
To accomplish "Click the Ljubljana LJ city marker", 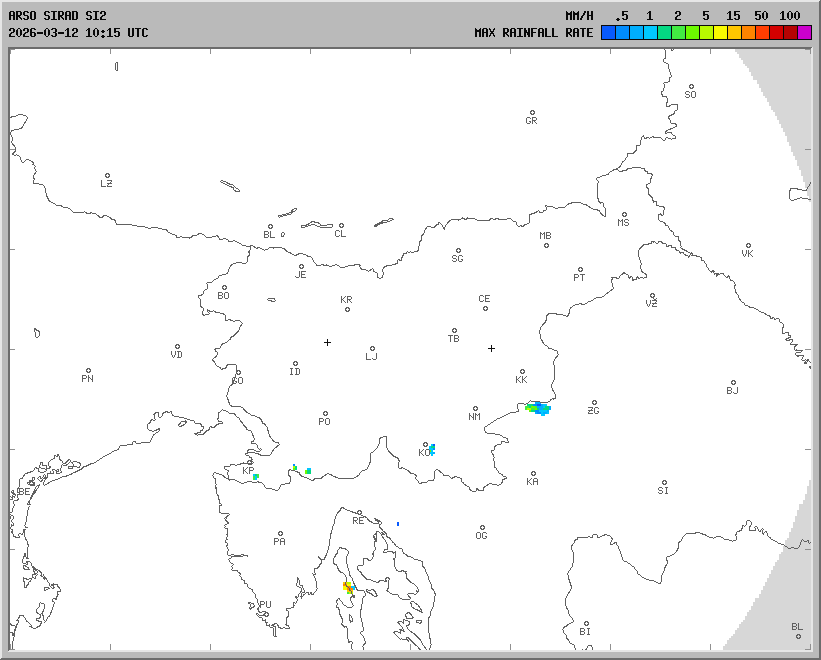I will point(372,349).
